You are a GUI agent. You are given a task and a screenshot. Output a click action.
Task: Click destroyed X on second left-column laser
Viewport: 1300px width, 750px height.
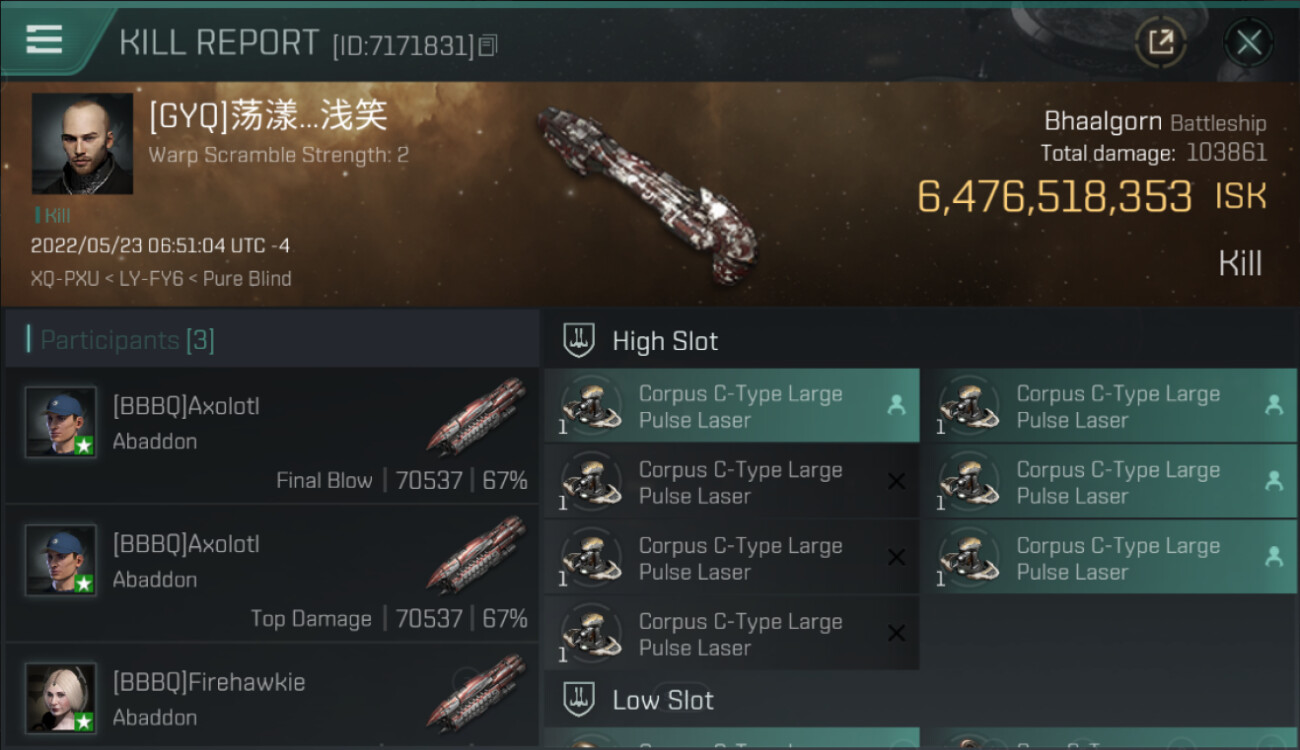pyautogui.click(x=896, y=482)
